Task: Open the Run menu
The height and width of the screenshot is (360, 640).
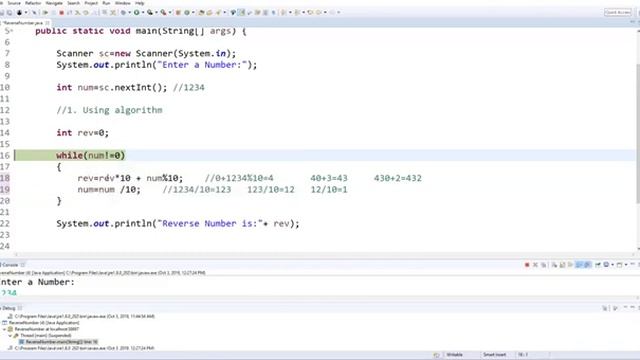Action: pyautogui.click(x=106, y=3)
